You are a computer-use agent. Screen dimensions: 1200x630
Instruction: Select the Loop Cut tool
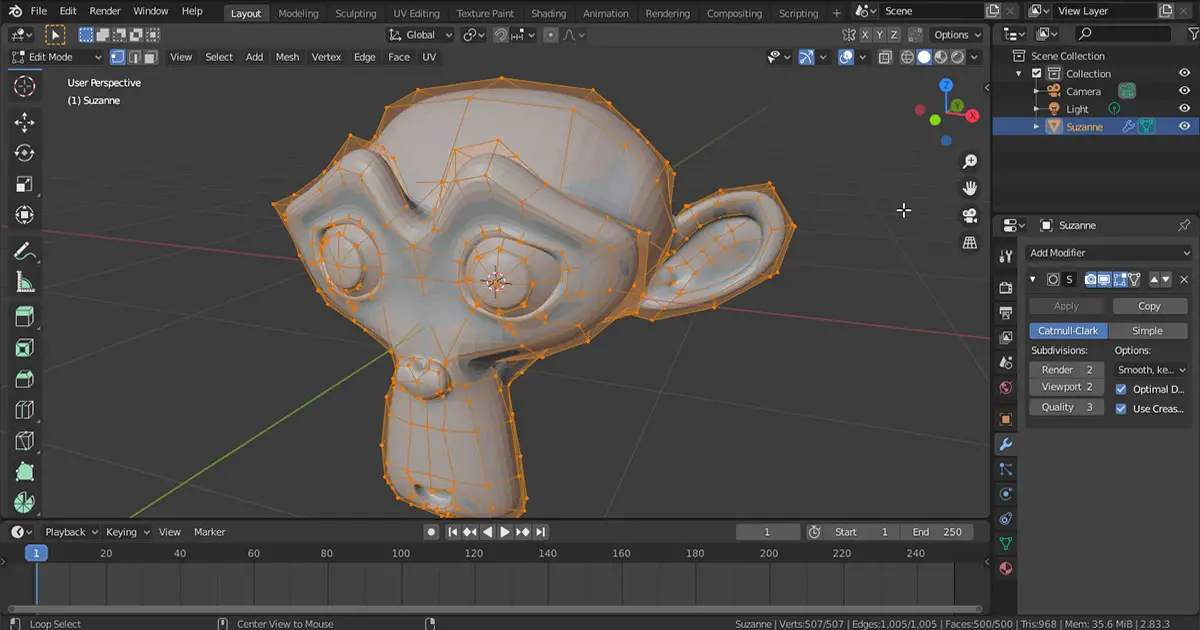24,411
